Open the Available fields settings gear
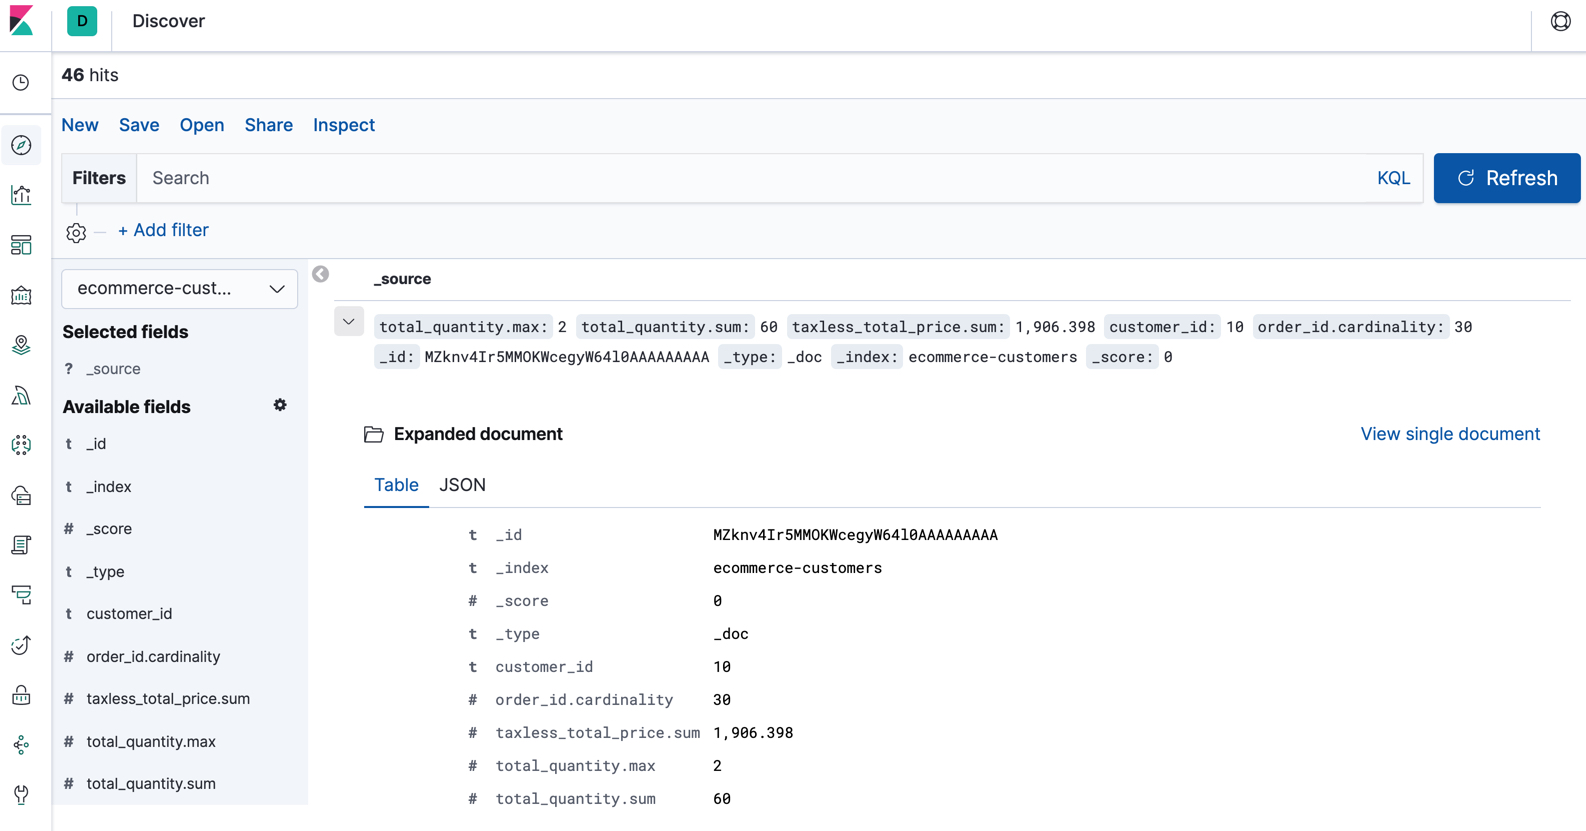The image size is (1586, 831). click(280, 405)
